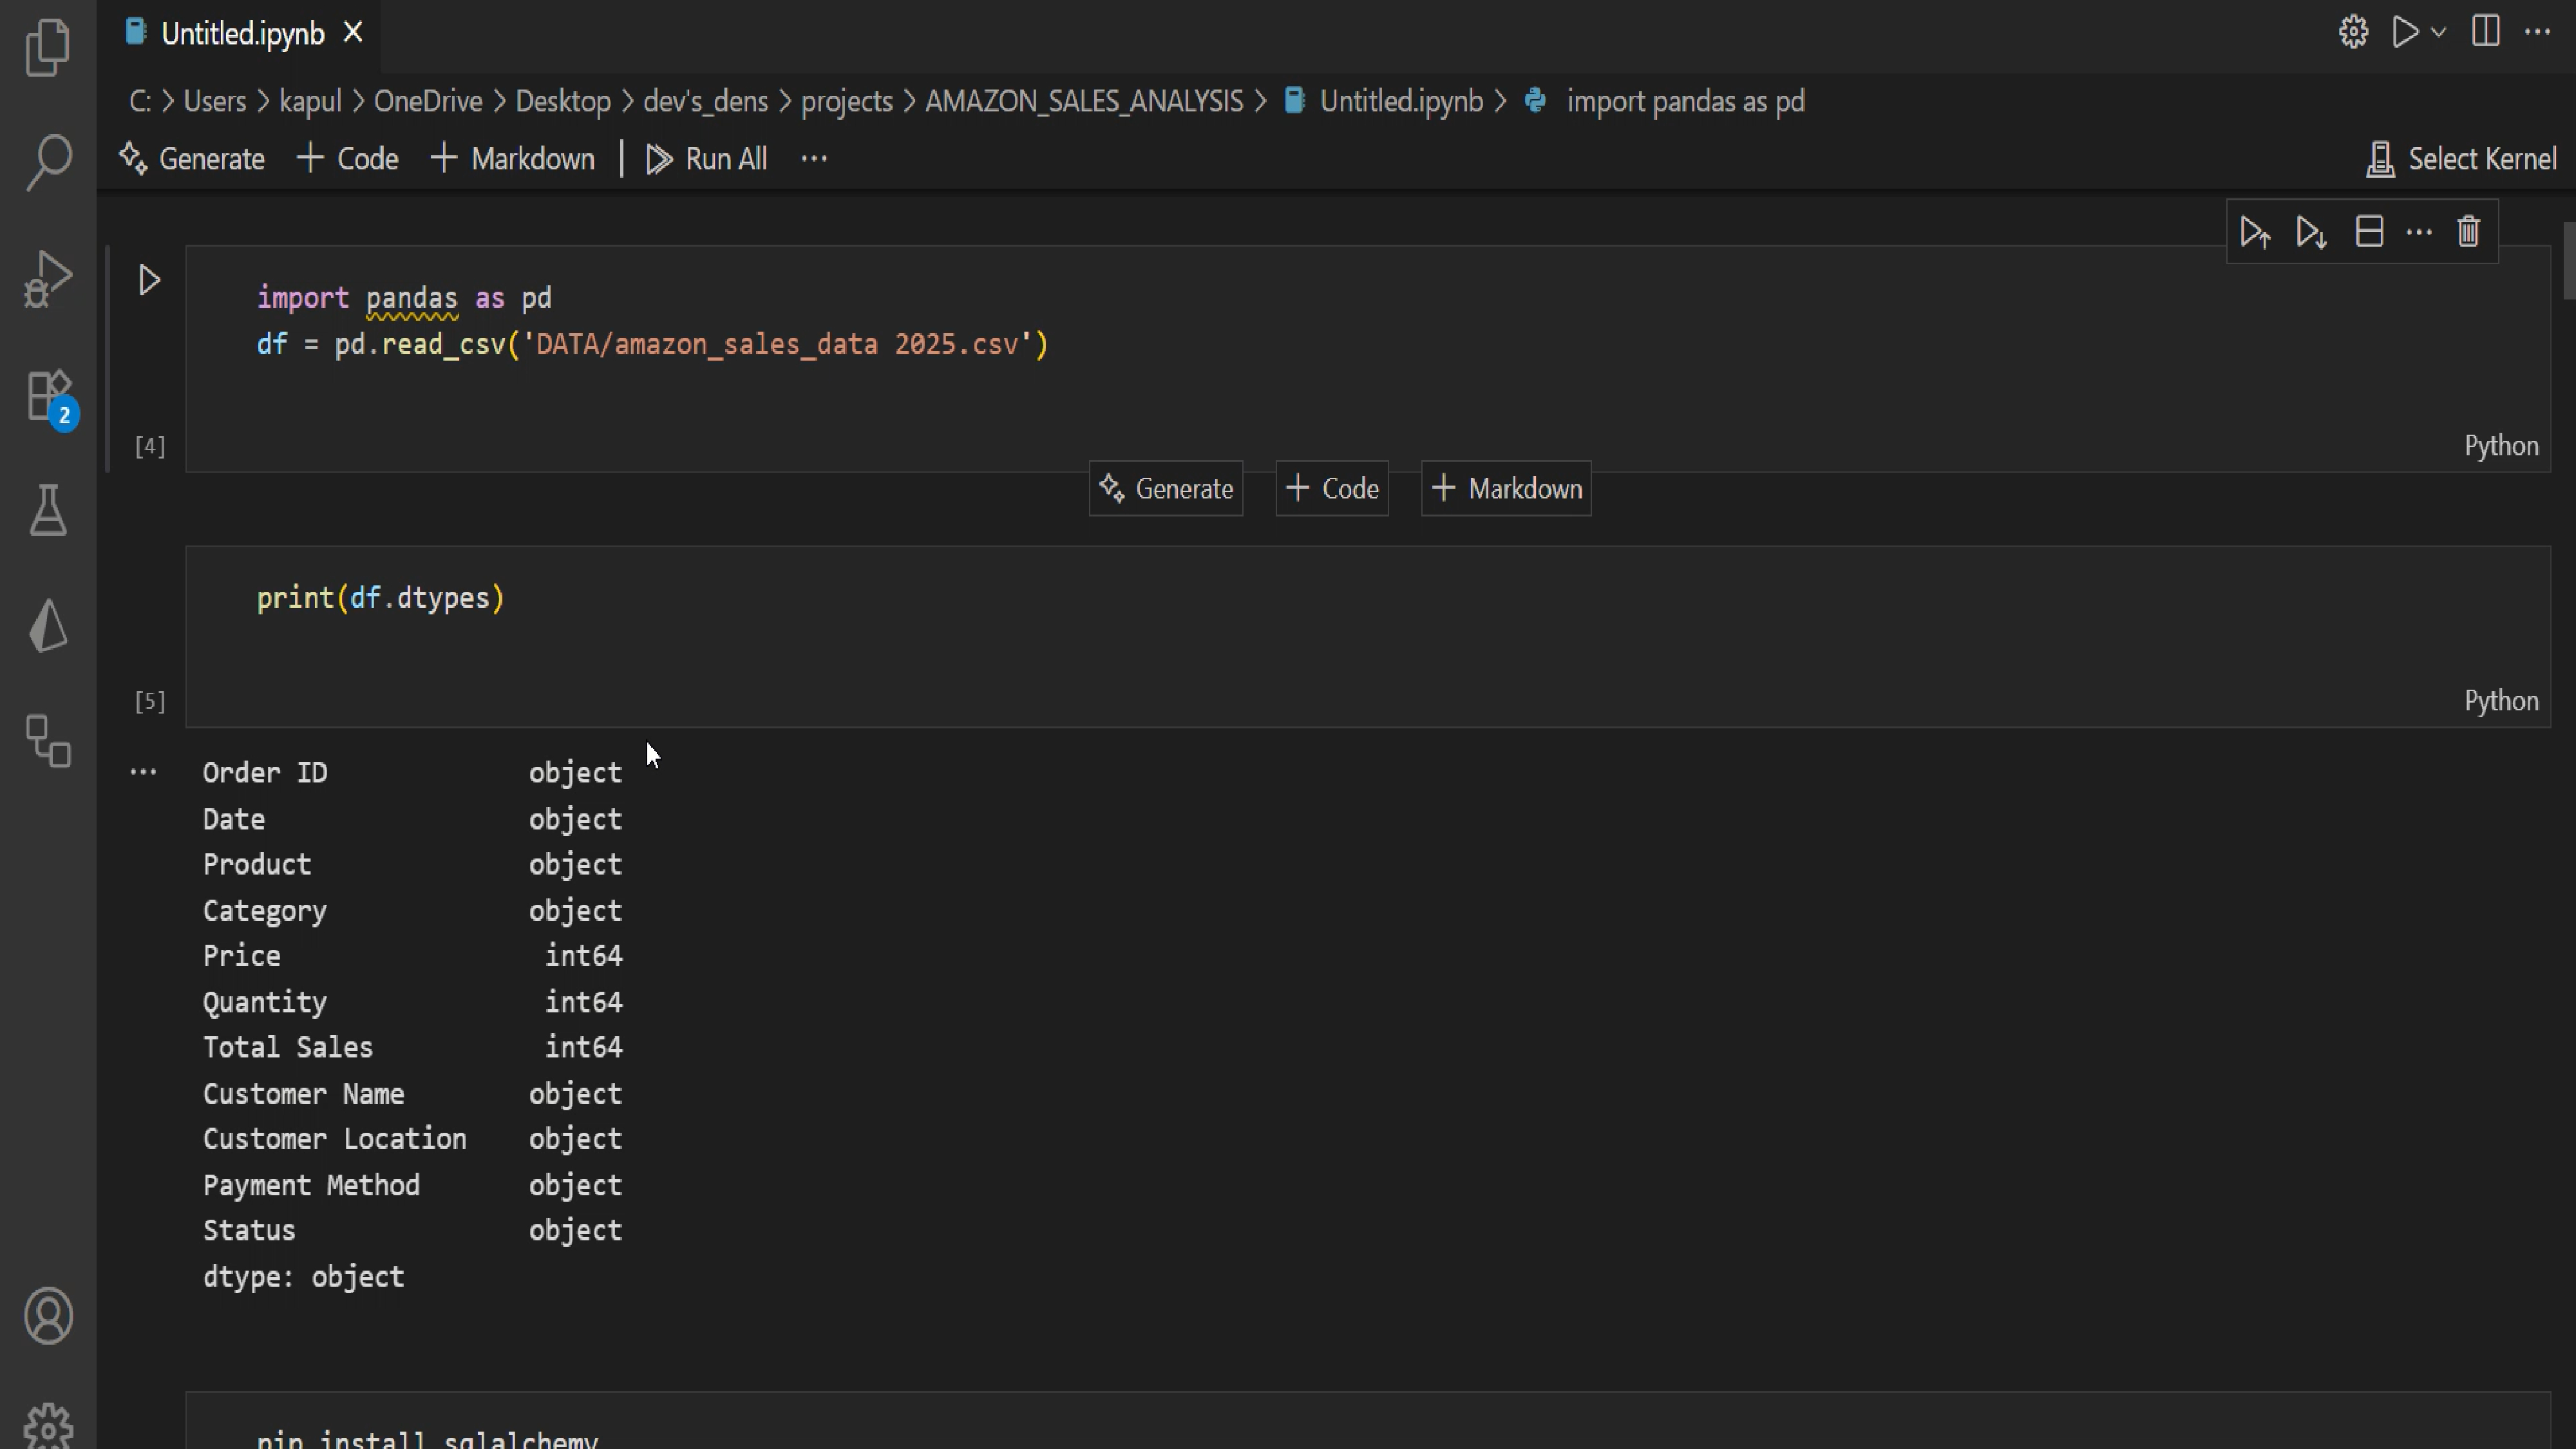Expand the run options dropdown arrow
2576x1449 pixels.
(2438, 32)
